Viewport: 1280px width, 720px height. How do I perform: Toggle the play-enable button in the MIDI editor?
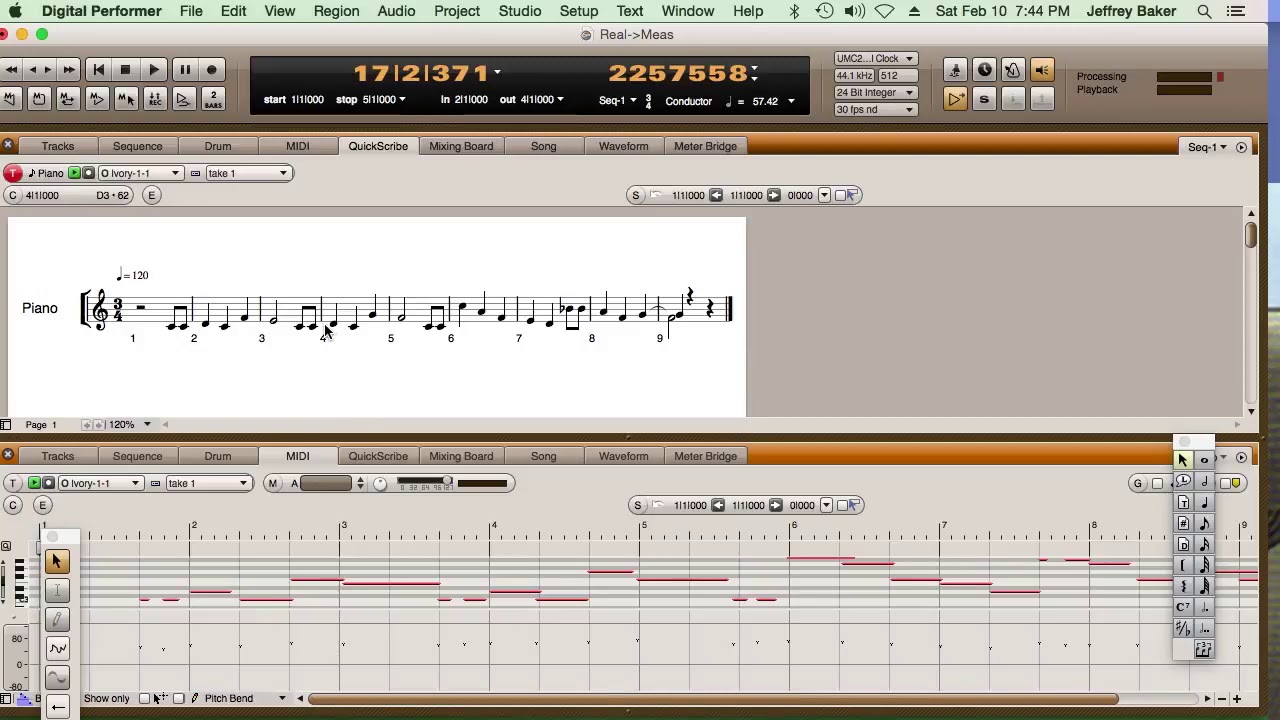point(34,483)
